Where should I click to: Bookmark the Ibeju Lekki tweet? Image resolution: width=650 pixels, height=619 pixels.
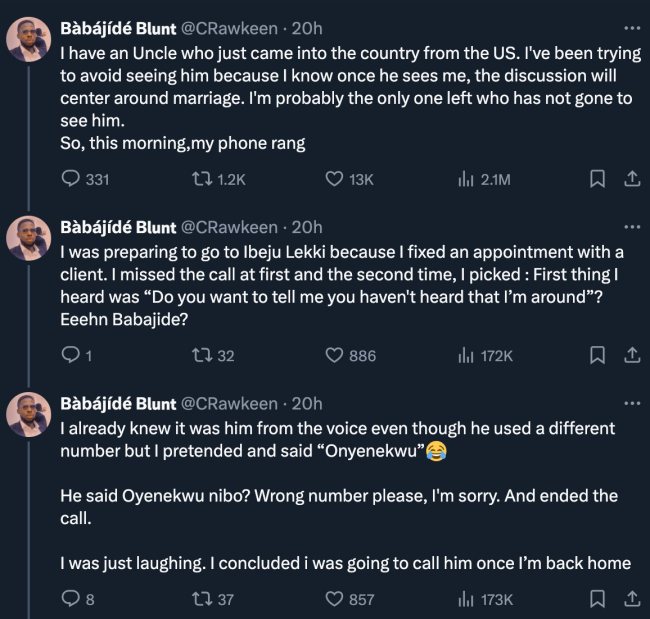point(597,354)
